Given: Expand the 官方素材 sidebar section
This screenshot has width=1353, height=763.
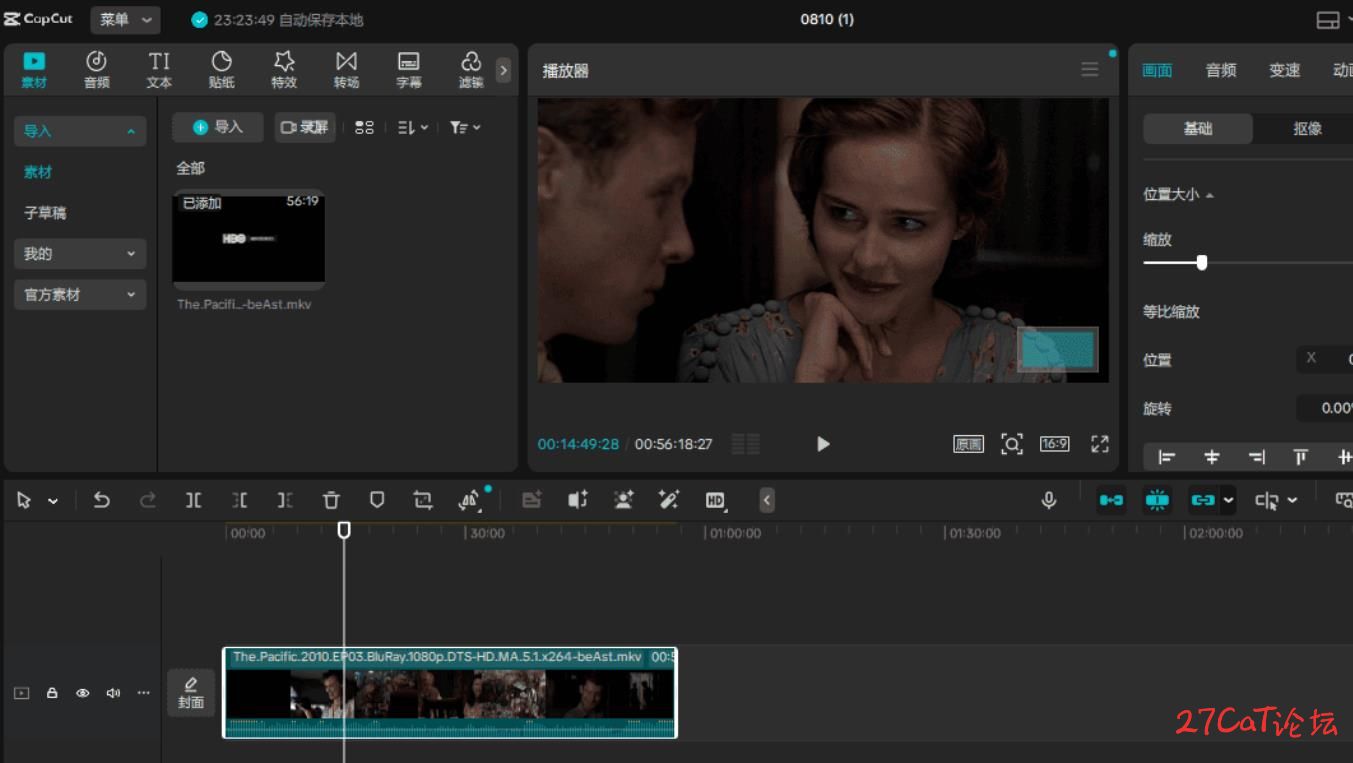Looking at the screenshot, I should [80, 295].
